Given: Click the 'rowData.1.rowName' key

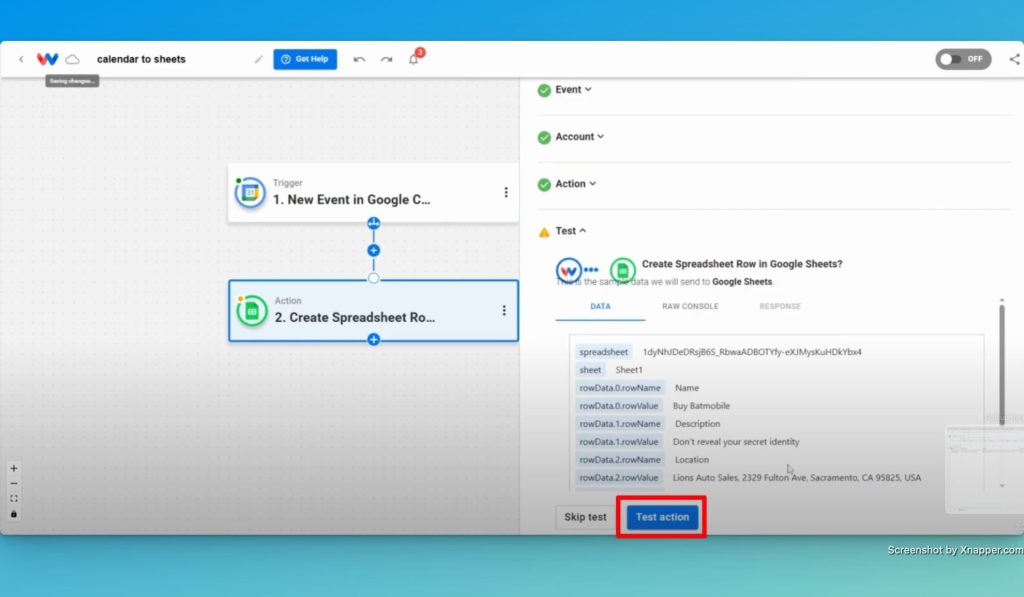Looking at the screenshot, I should point(620,424).
